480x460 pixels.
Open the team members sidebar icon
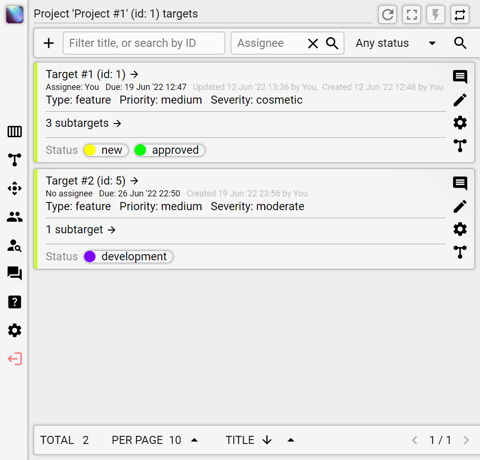15,217
